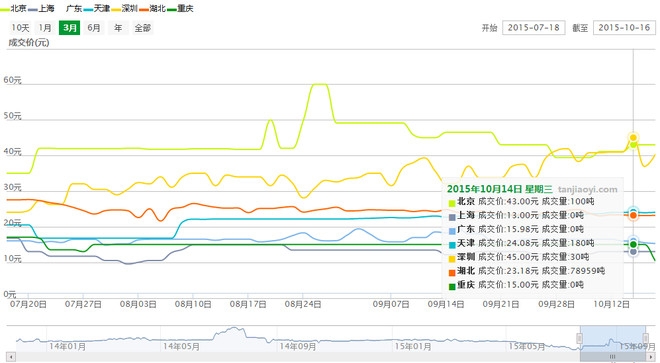Show 全部 data range
Image resolution: width=660 pixels, height=363 pixels.
pyautogui.click(x=143, y=28)
